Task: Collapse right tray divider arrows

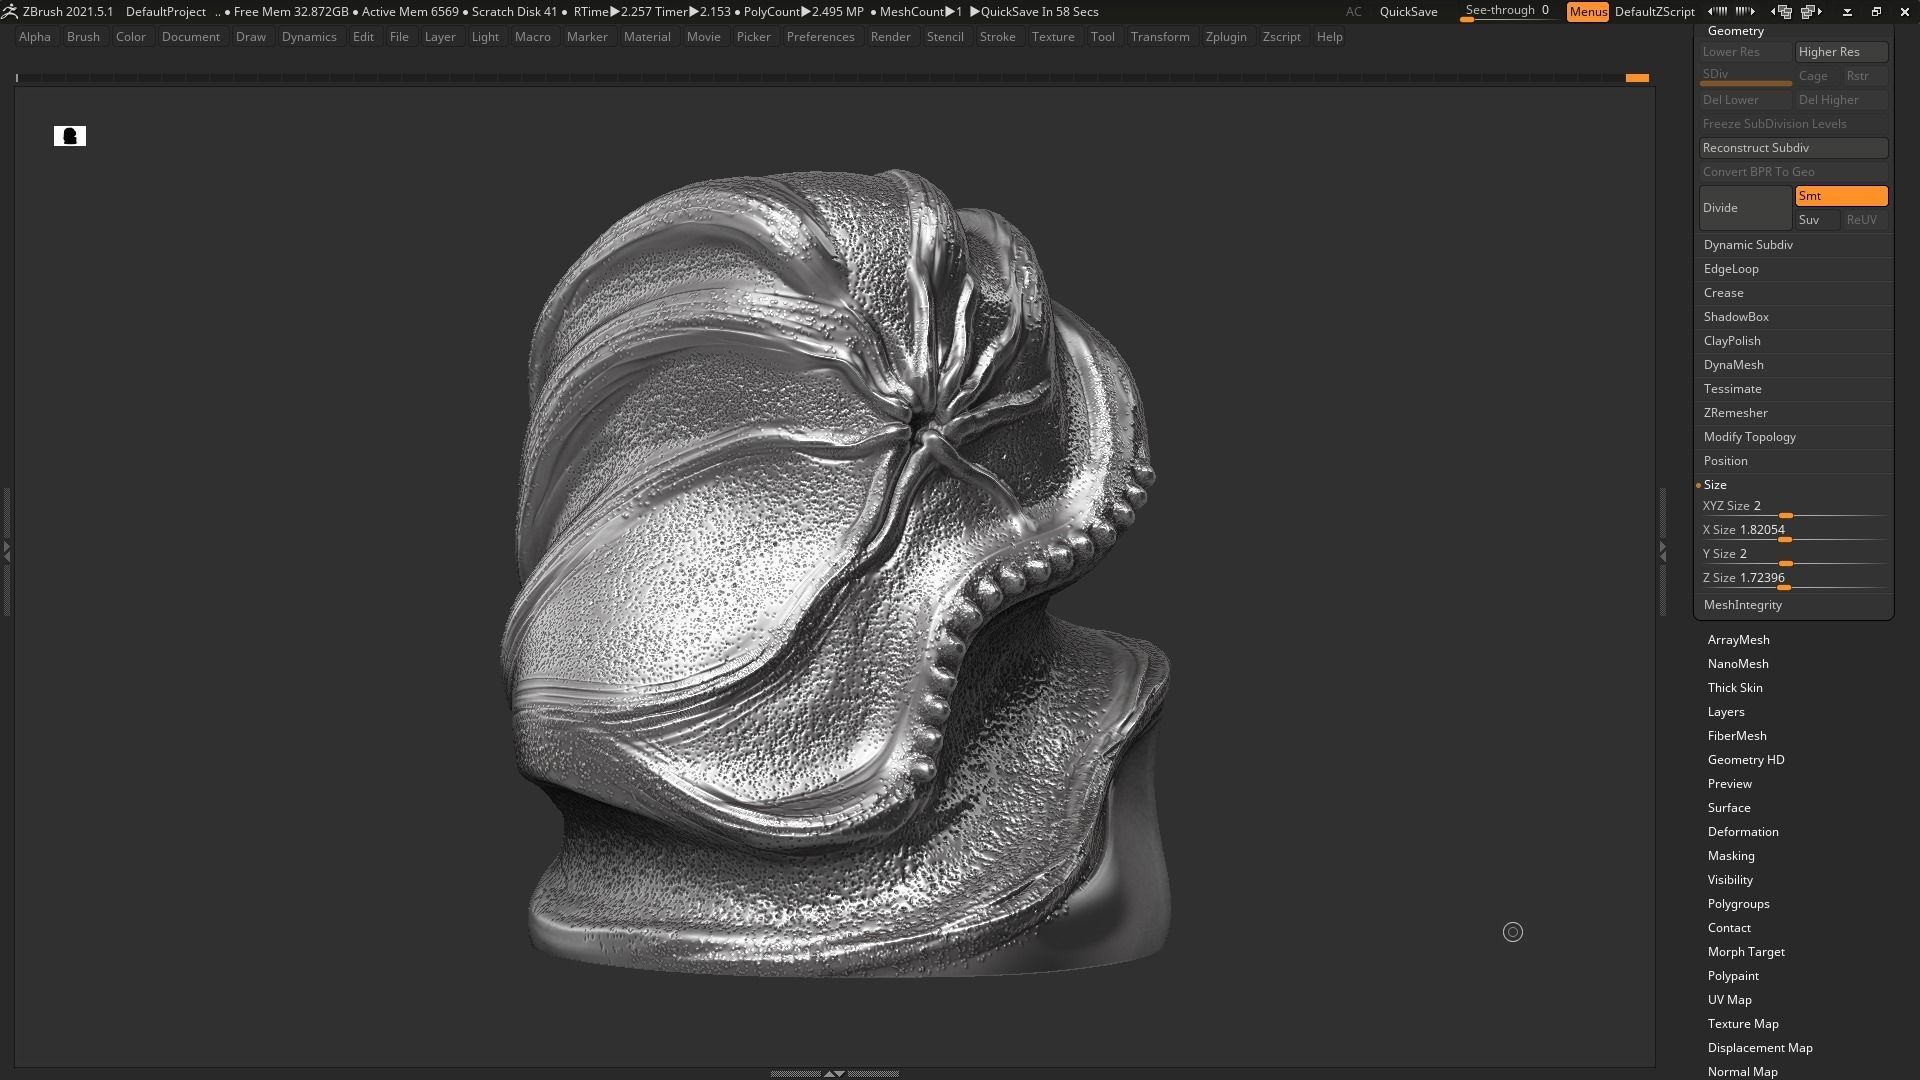Action: [x=1662, y=551]
